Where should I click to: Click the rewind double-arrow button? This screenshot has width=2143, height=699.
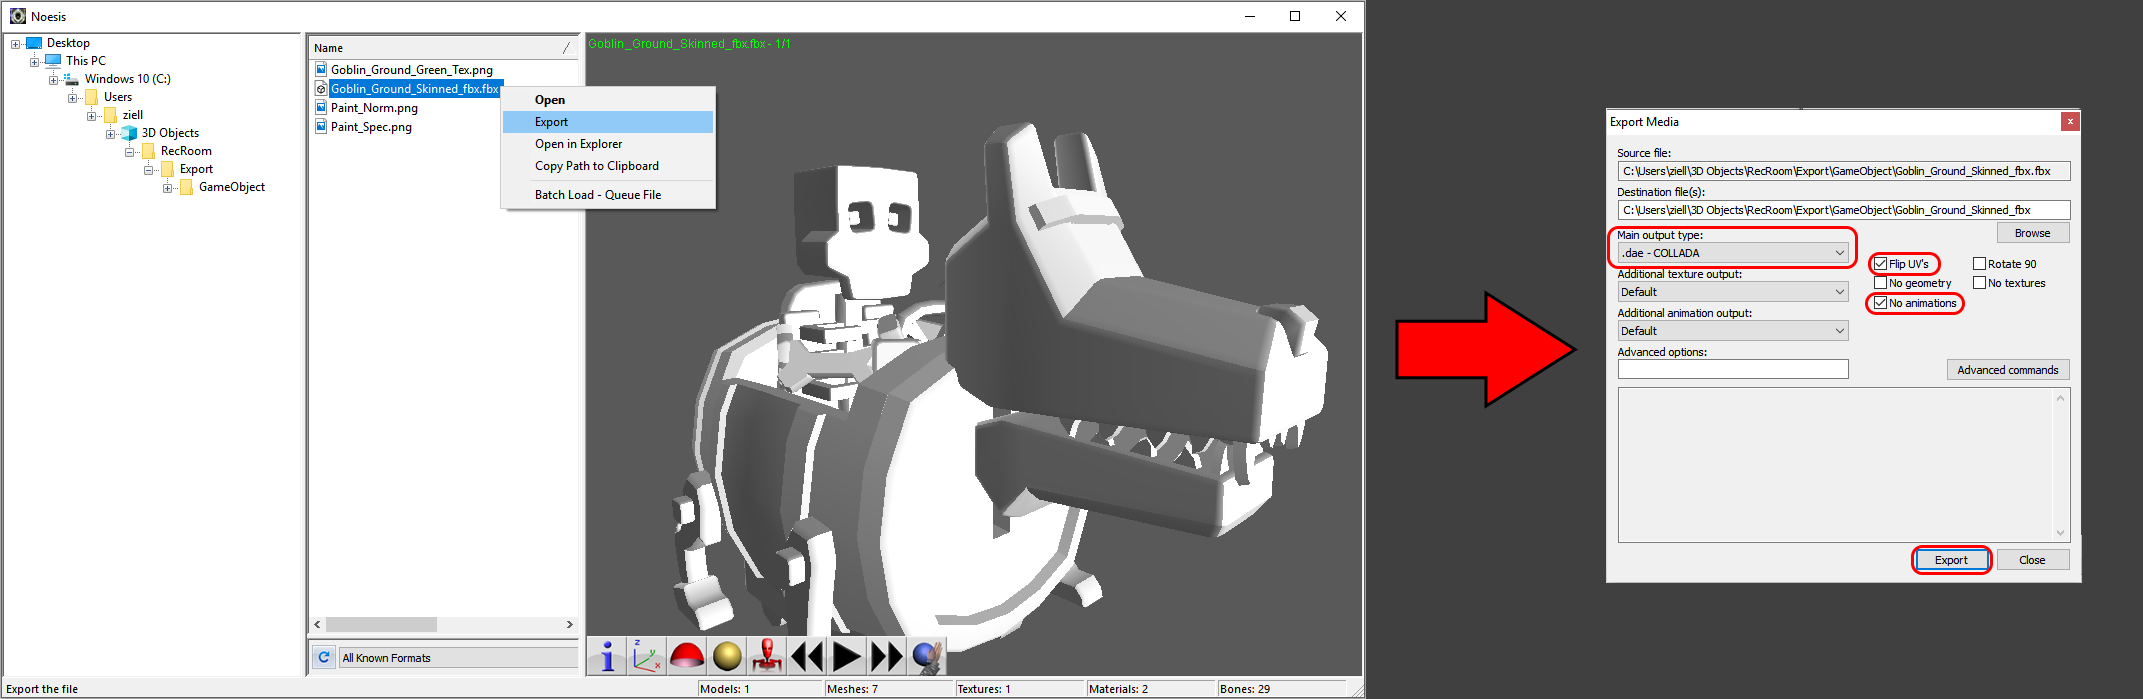807,657
